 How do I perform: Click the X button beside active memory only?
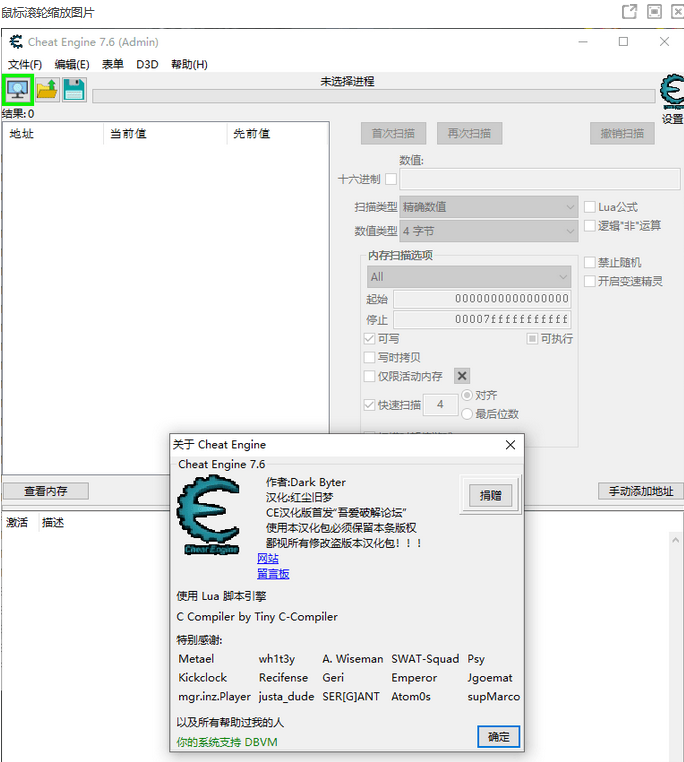(x=462, y=376)
